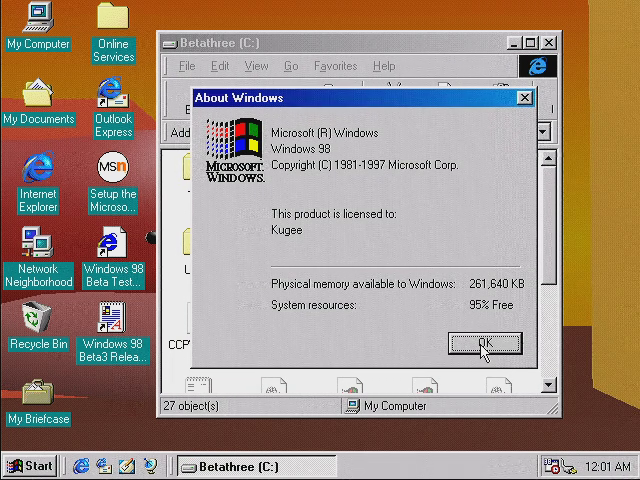This screenshot has width=640, height=480.
Task: Minimize the Betathree (C:) window
Action: pyautogui.click(x=514, y=43)
